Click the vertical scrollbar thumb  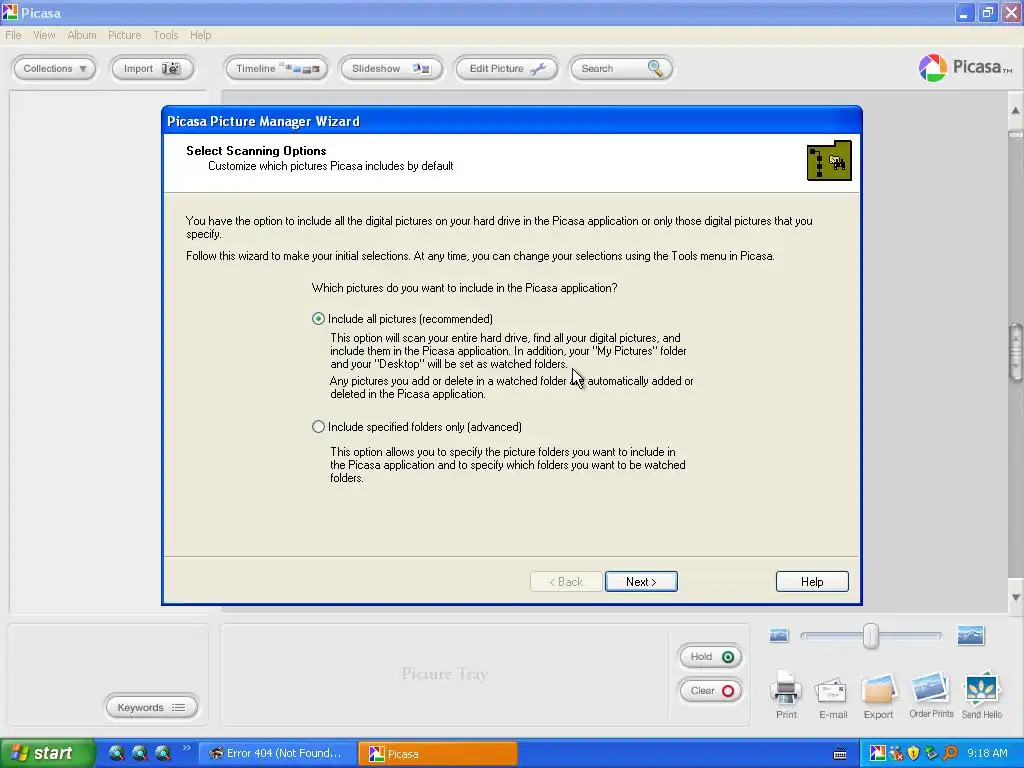(x=1016, y=351)
